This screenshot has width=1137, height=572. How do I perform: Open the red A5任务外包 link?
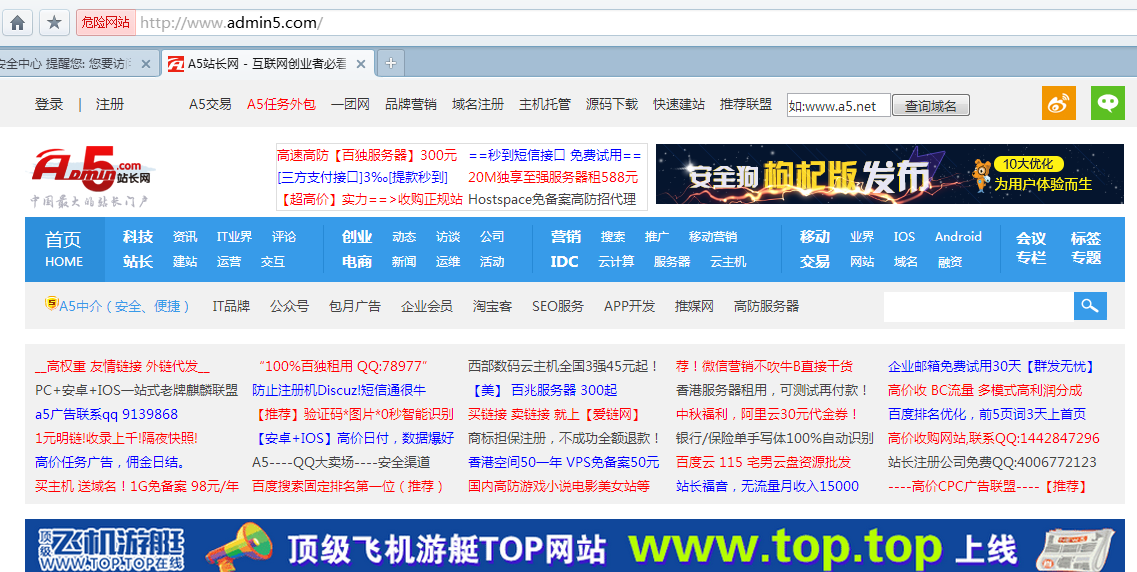pyautogui.click(x=281, y=104)
